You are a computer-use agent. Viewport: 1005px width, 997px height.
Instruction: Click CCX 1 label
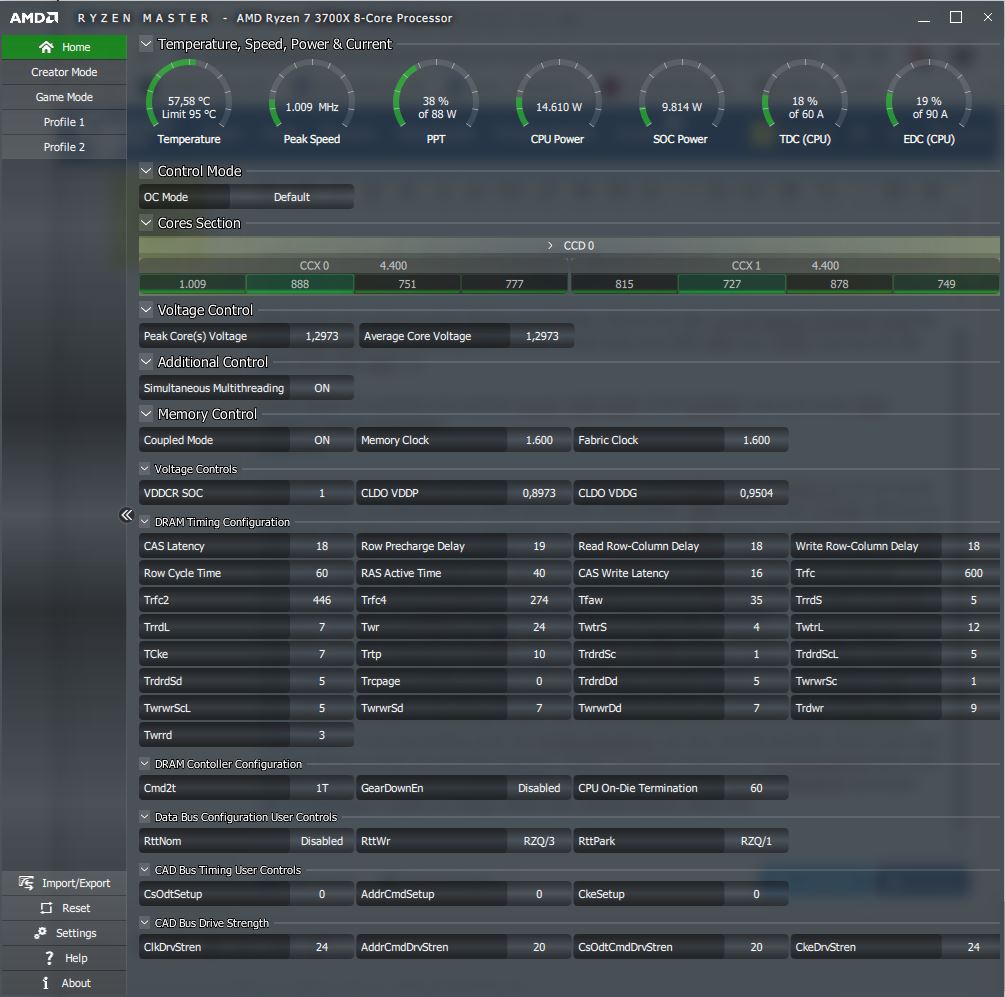coord(746,265)
